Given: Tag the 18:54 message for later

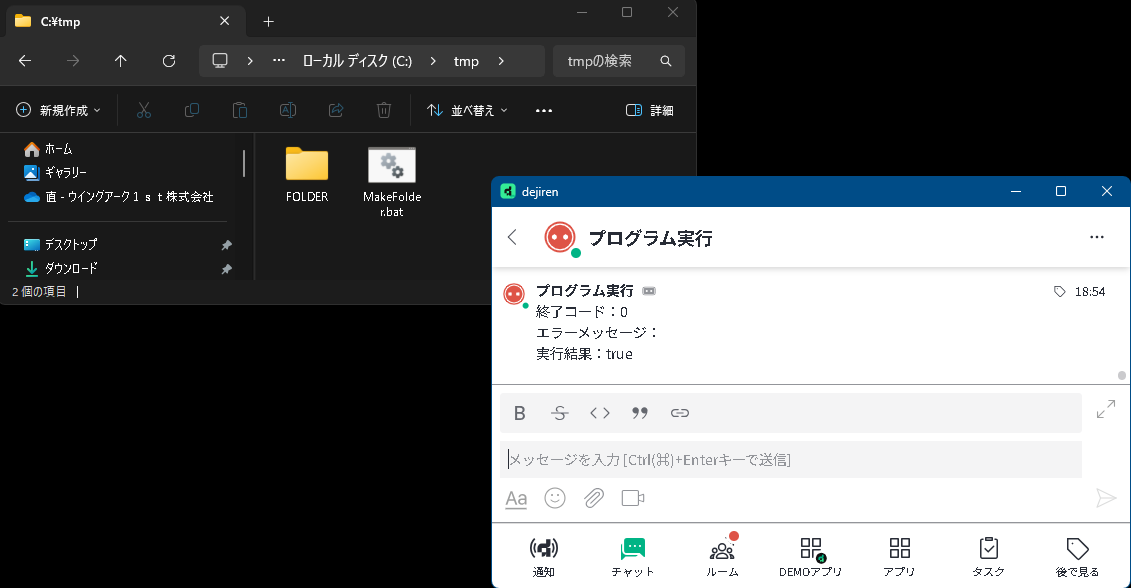Looking at the screenshot, I should pos(1060,292).
